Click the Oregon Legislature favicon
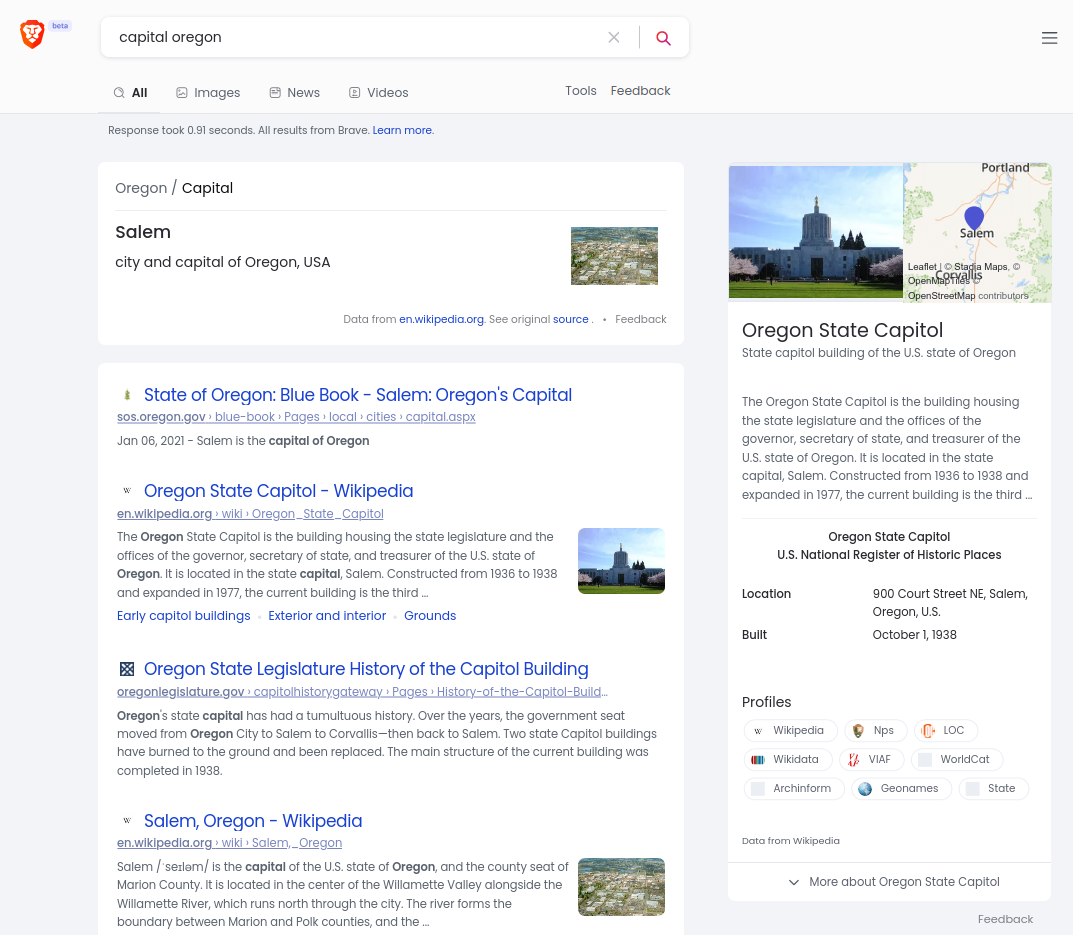This screenshot has height=935, width=1073. (127, 669)
